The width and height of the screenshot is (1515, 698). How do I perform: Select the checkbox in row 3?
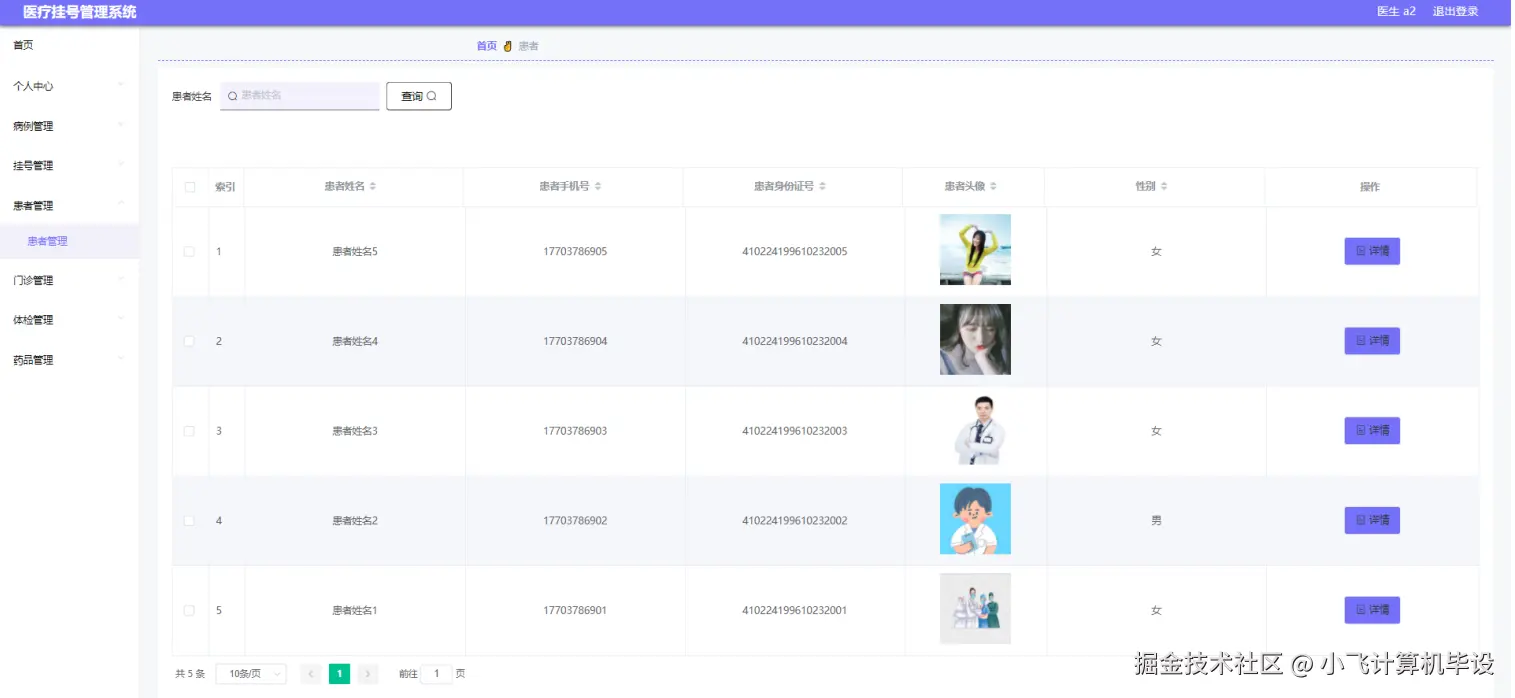click(189, 431)
